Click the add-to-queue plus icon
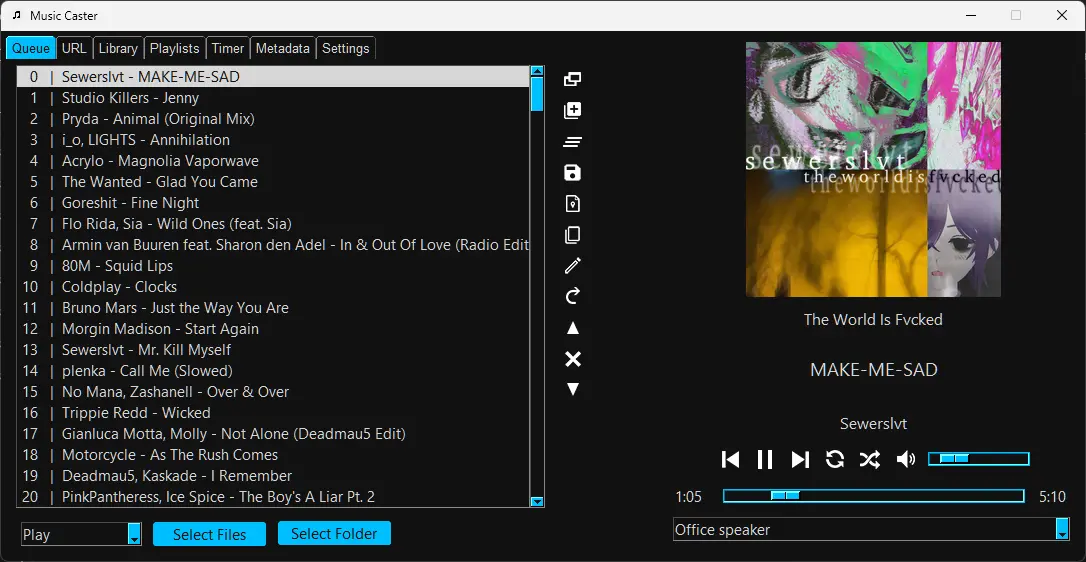 573,110
